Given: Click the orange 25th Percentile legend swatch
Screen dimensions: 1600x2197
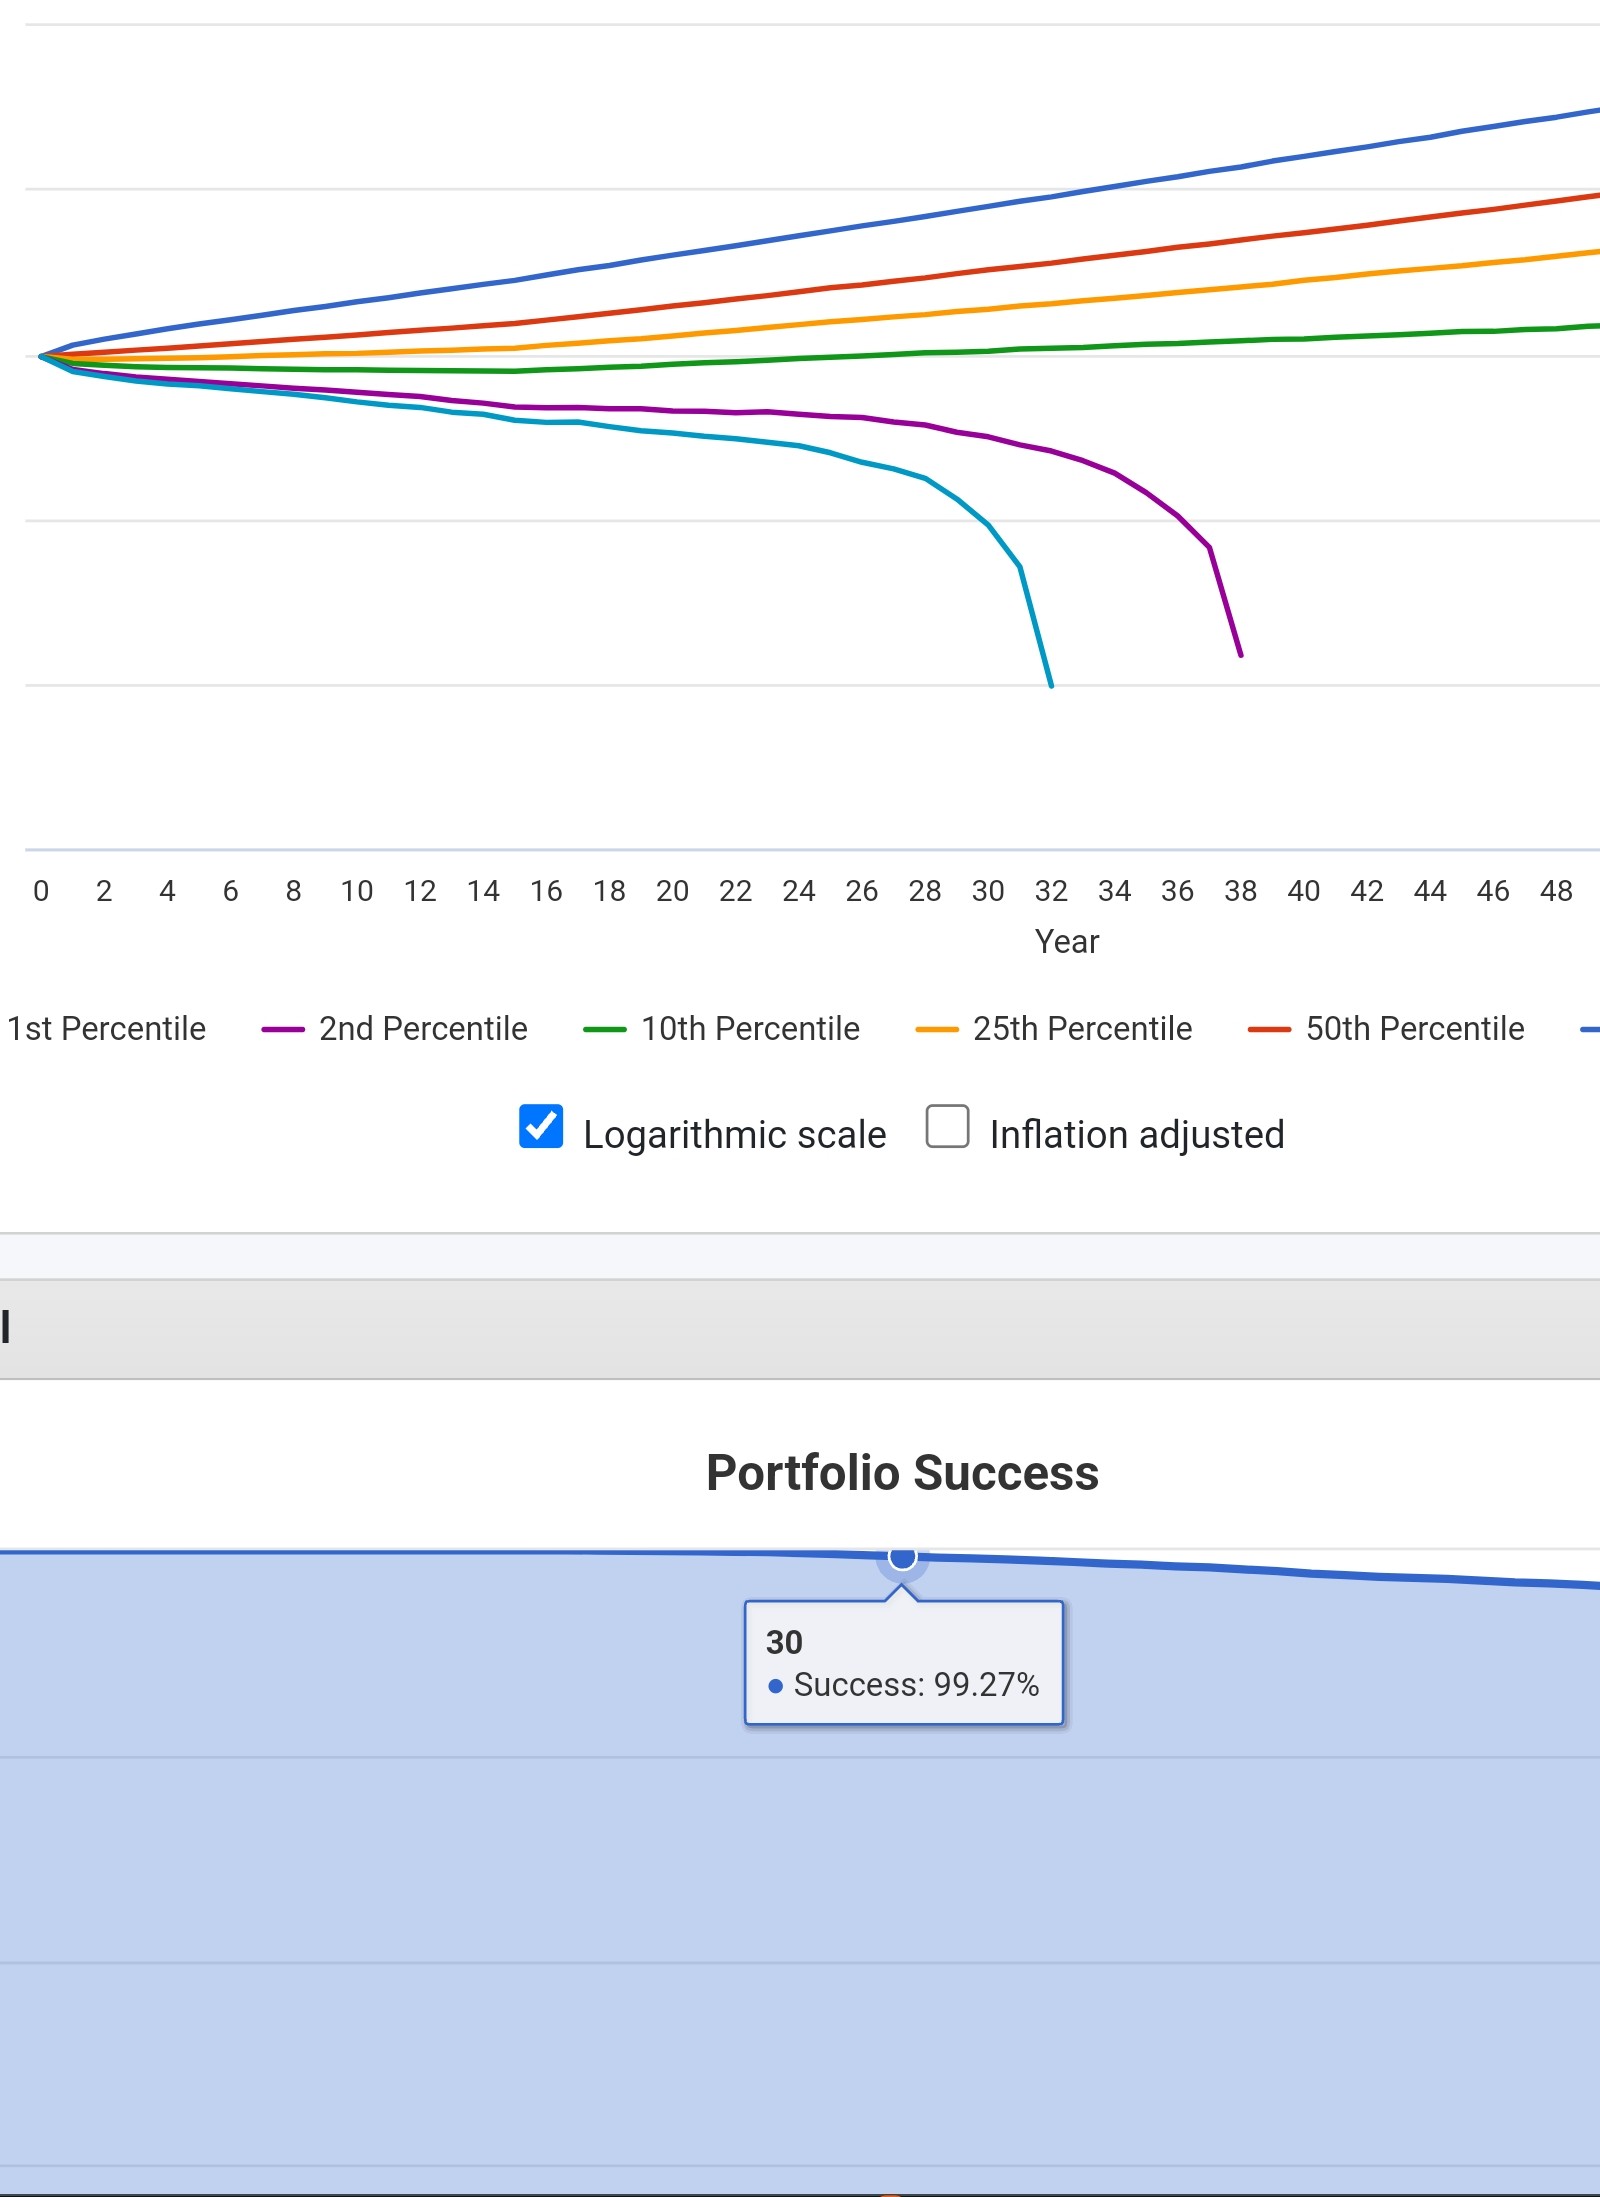Looking at the screenshot, I should tap(937, 1029).
